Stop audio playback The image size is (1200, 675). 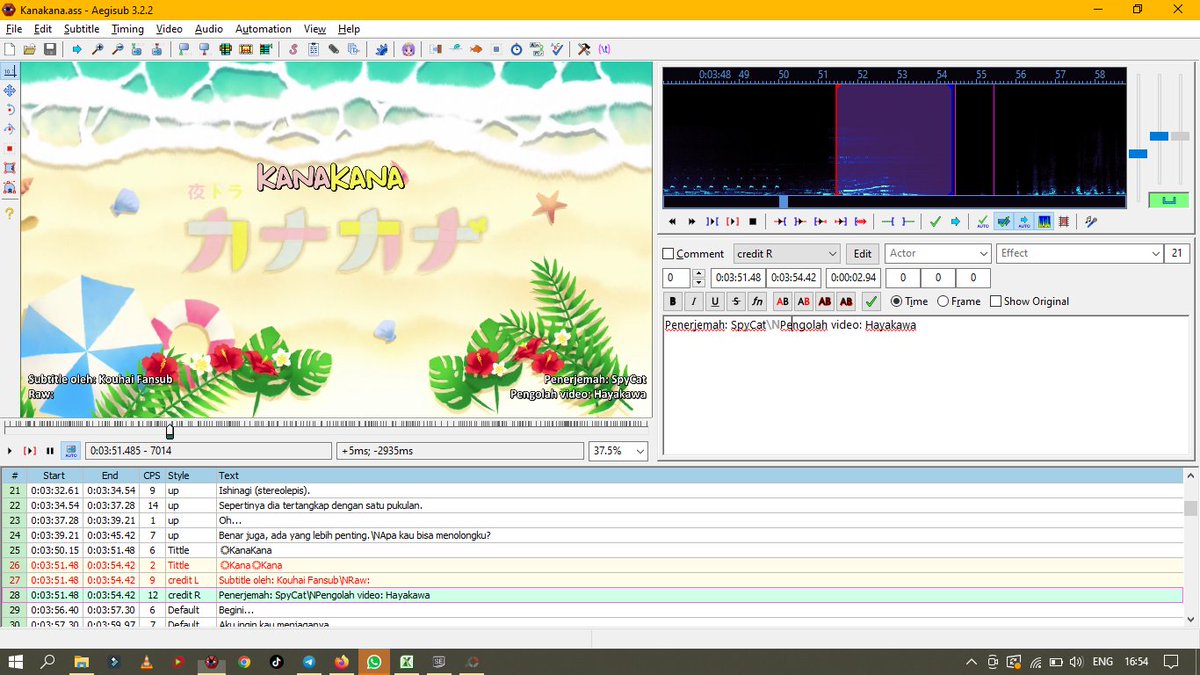(753, 221)
